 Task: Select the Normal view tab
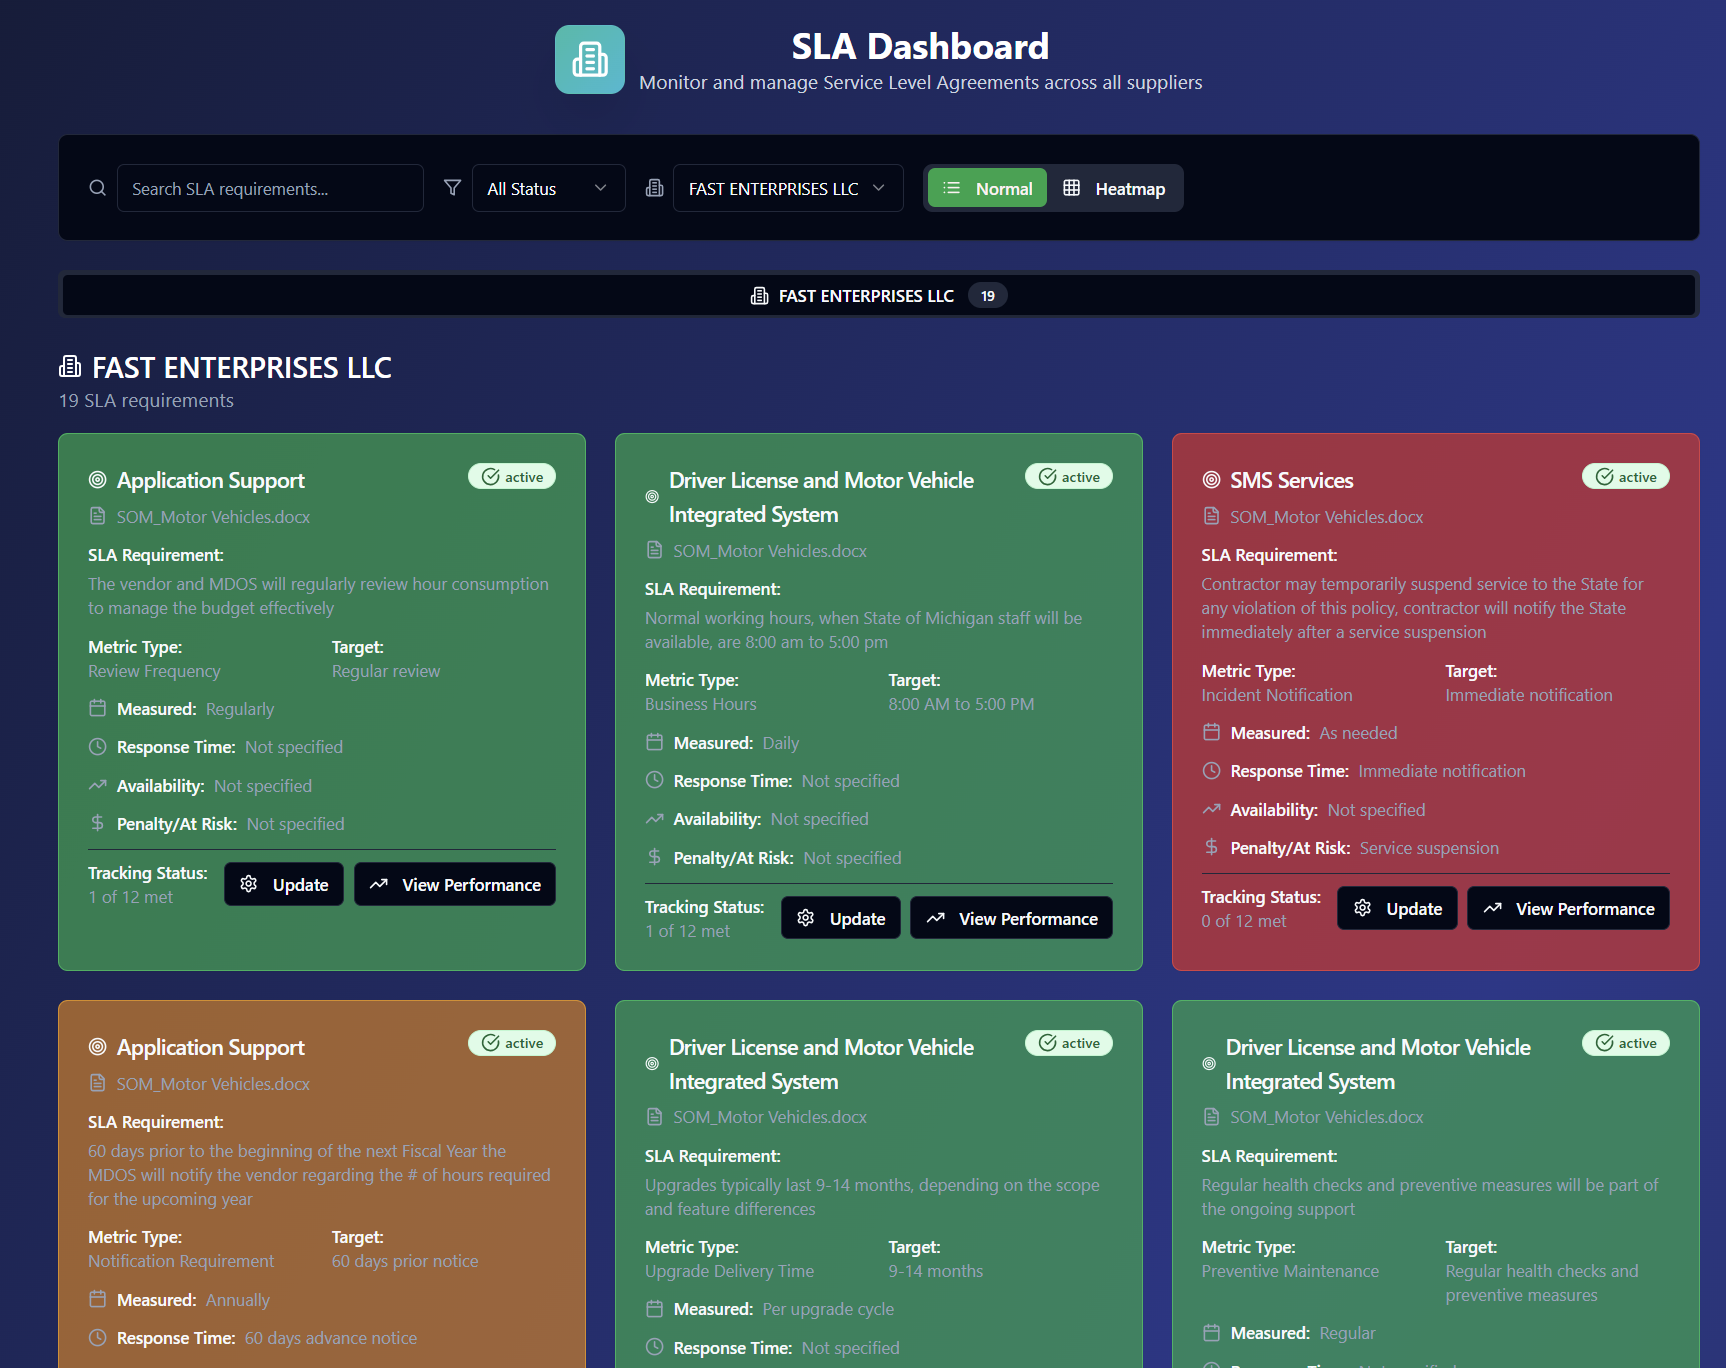tap(987, 187)
